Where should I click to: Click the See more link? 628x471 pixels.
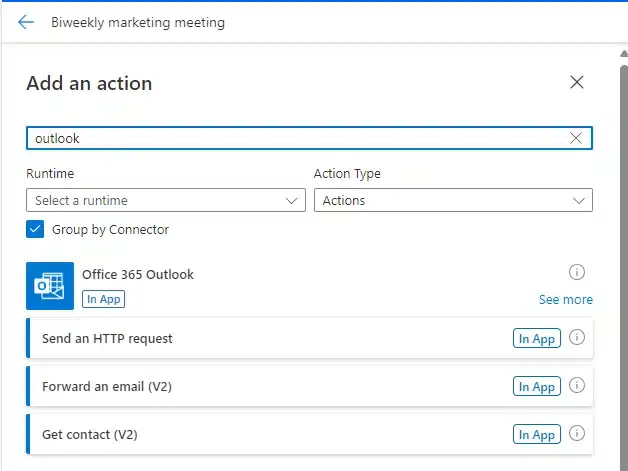(x=566, y=300)
